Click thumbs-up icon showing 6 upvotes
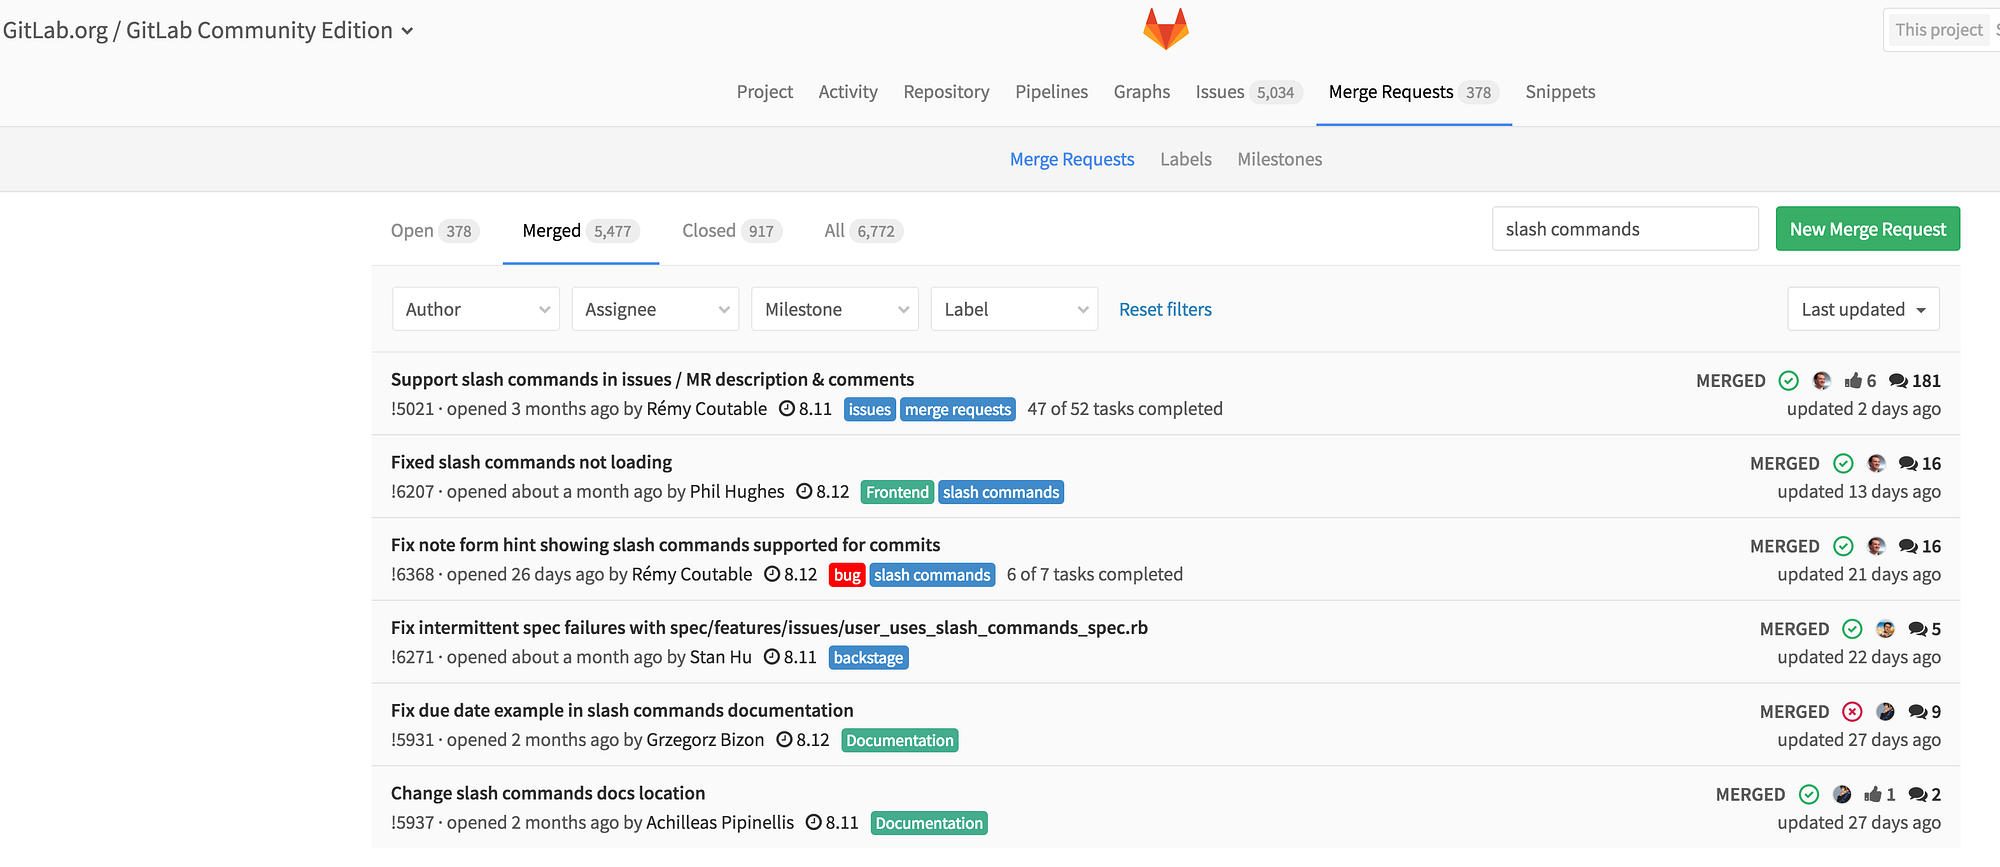Screen dimensions: 2000x867 pos(1853,381)
